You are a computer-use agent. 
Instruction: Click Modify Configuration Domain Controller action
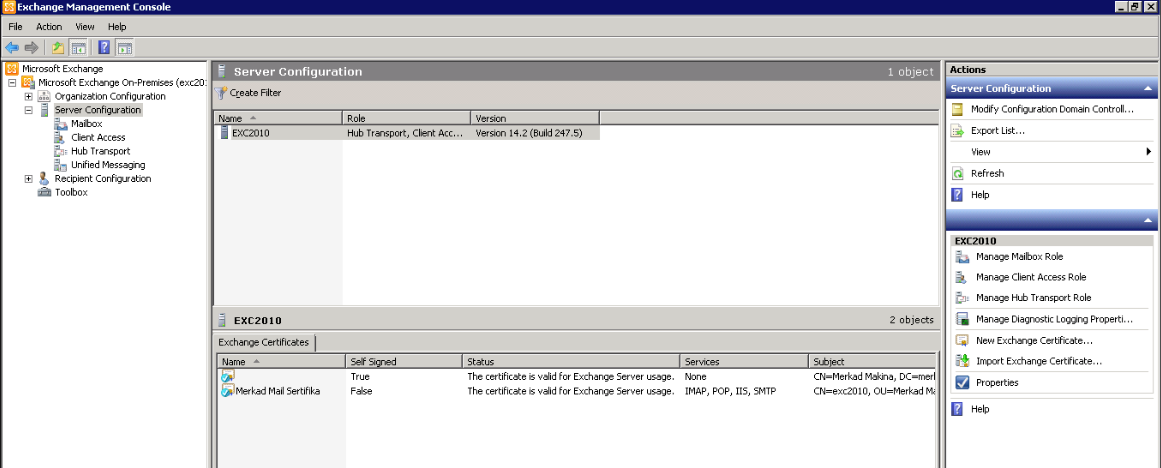(x=1051, y=109)
